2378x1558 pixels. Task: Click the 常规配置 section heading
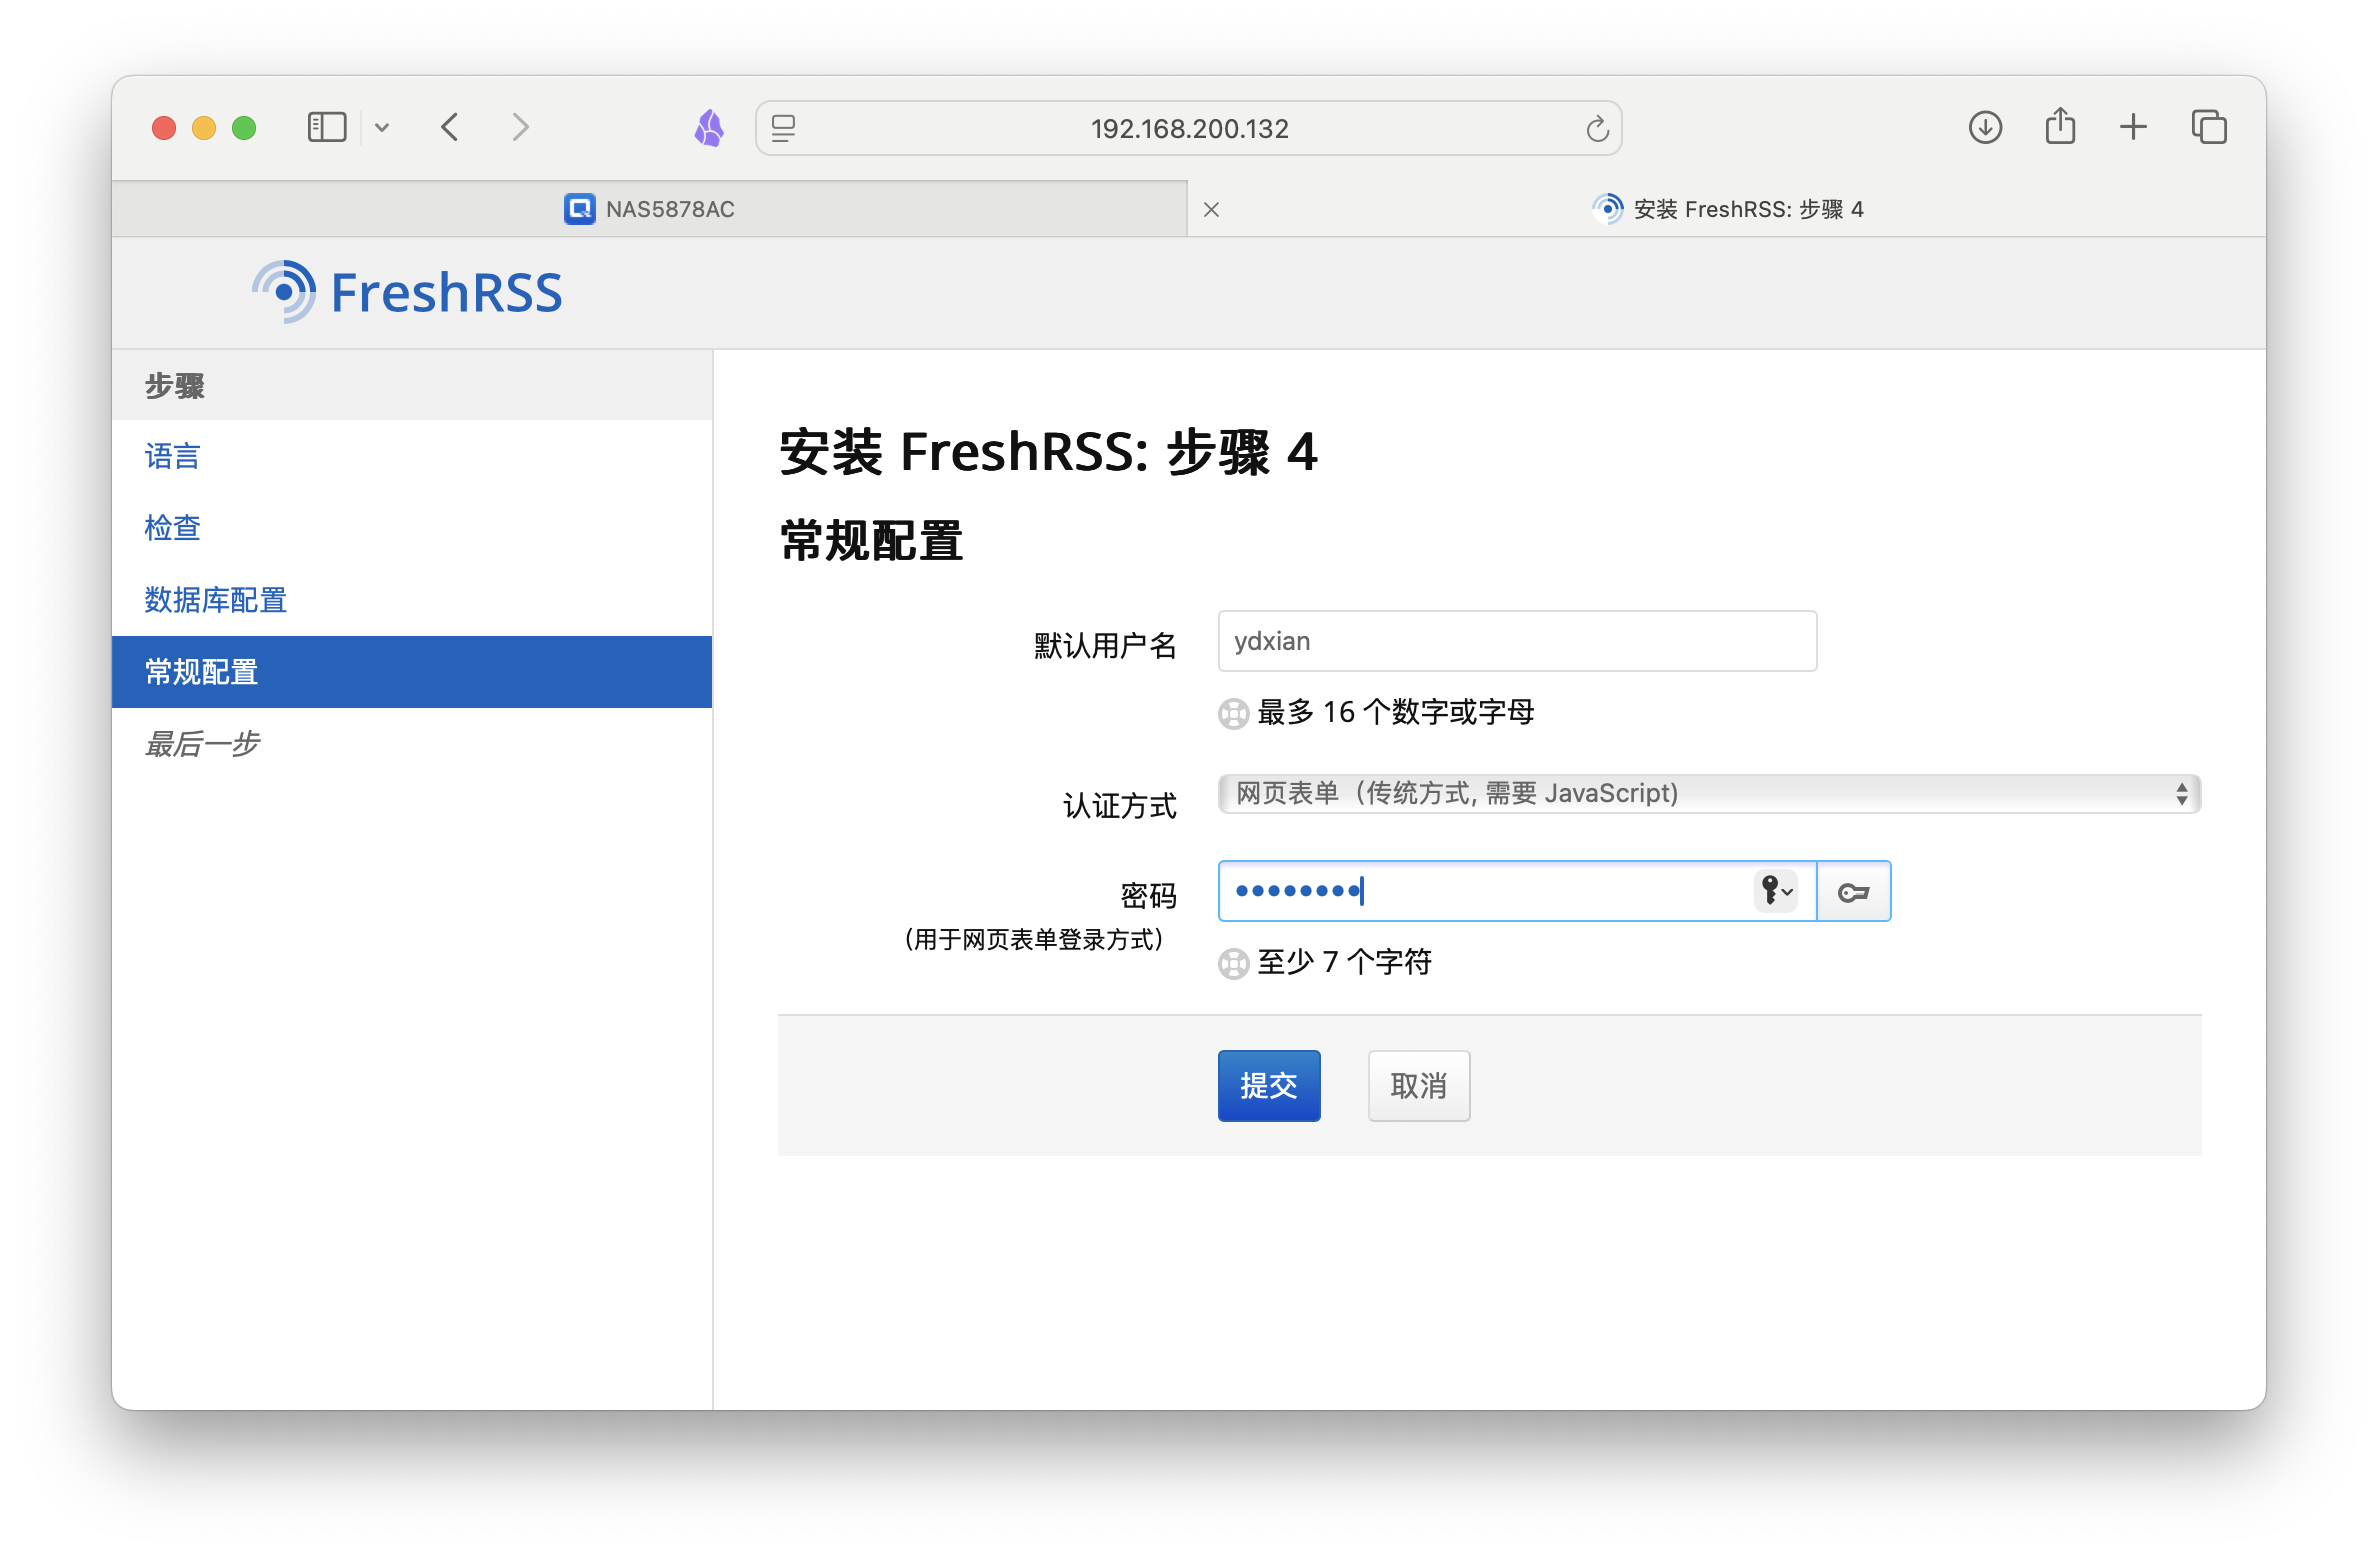(x=871, y=541)
